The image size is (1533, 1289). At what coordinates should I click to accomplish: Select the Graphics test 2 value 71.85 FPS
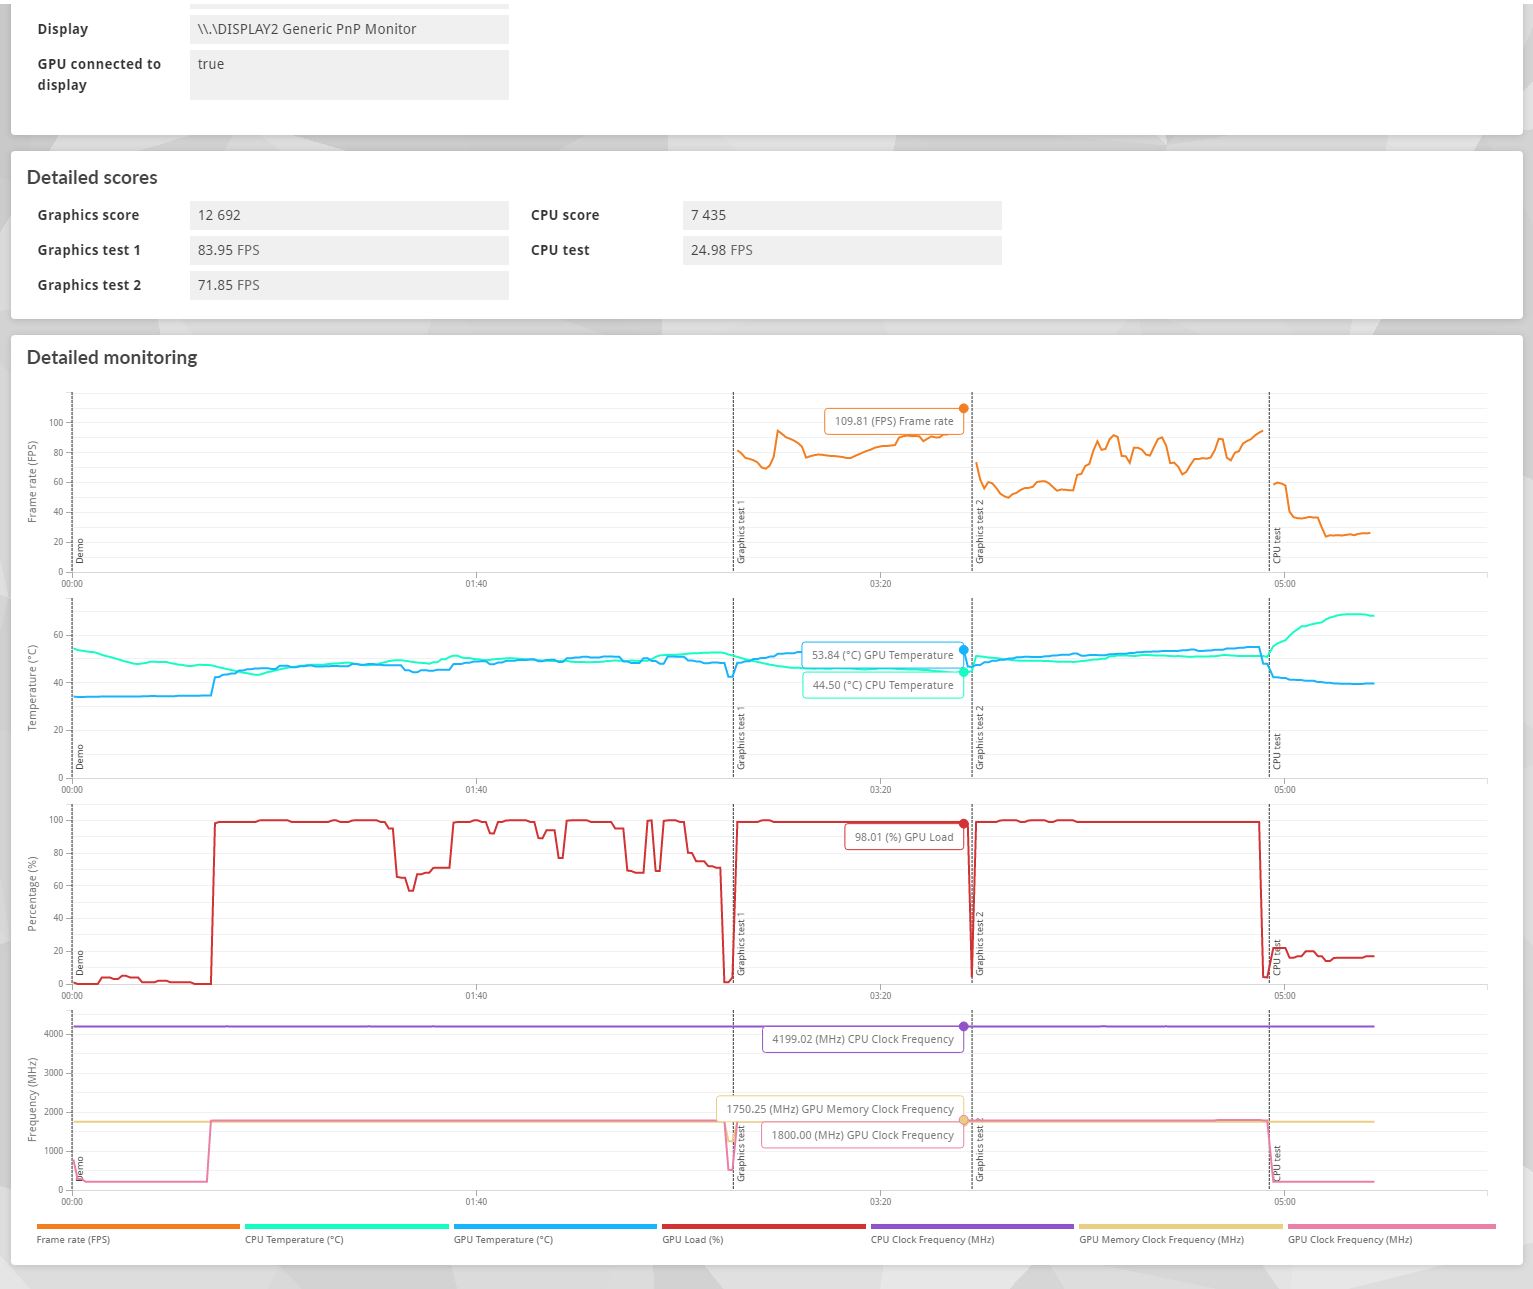click(x=349, y=285)
